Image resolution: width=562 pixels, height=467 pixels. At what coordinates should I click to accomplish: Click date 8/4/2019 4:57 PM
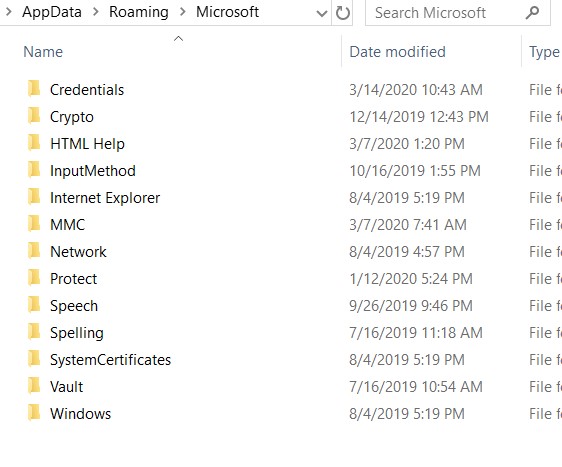[407, 252]
